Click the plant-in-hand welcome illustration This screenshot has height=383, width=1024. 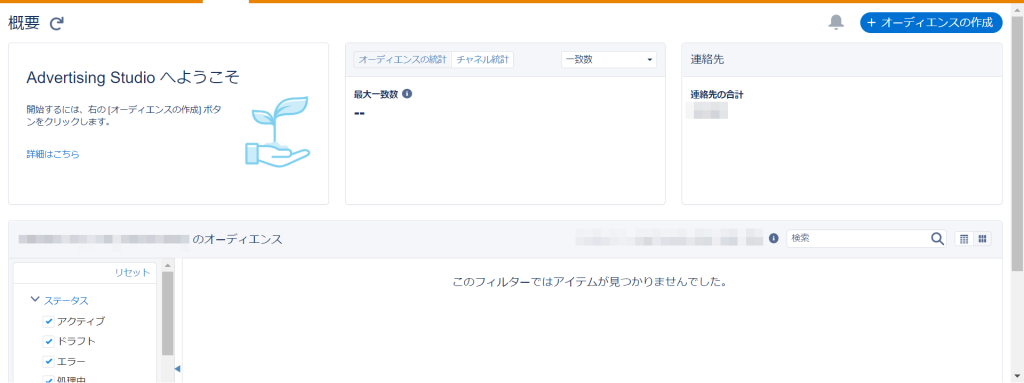pyautogui.click(x=278, y=131)
